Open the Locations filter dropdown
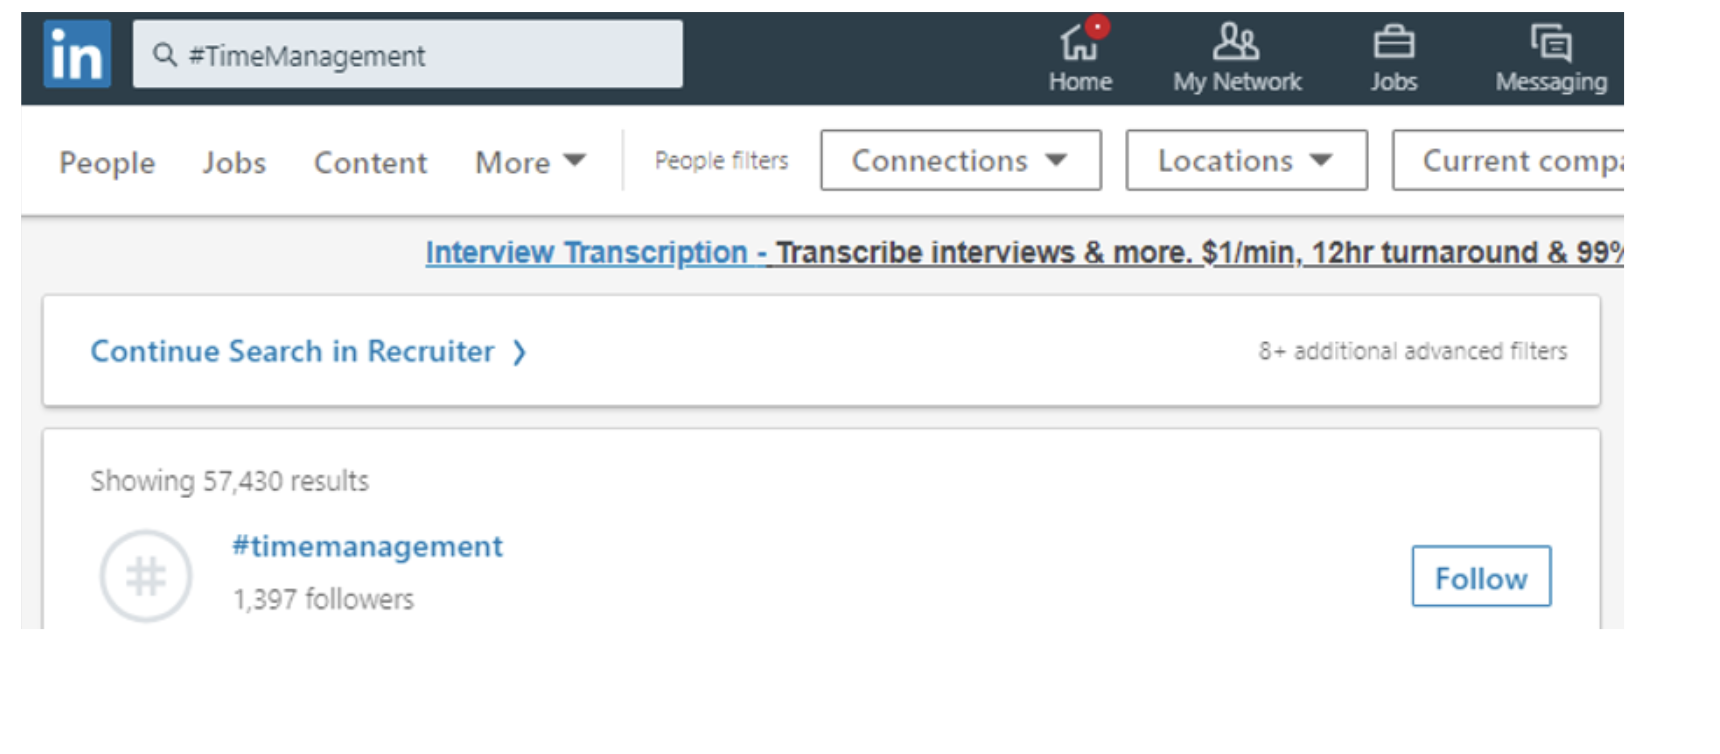The image size is (1720, 754). (1246, 160)
